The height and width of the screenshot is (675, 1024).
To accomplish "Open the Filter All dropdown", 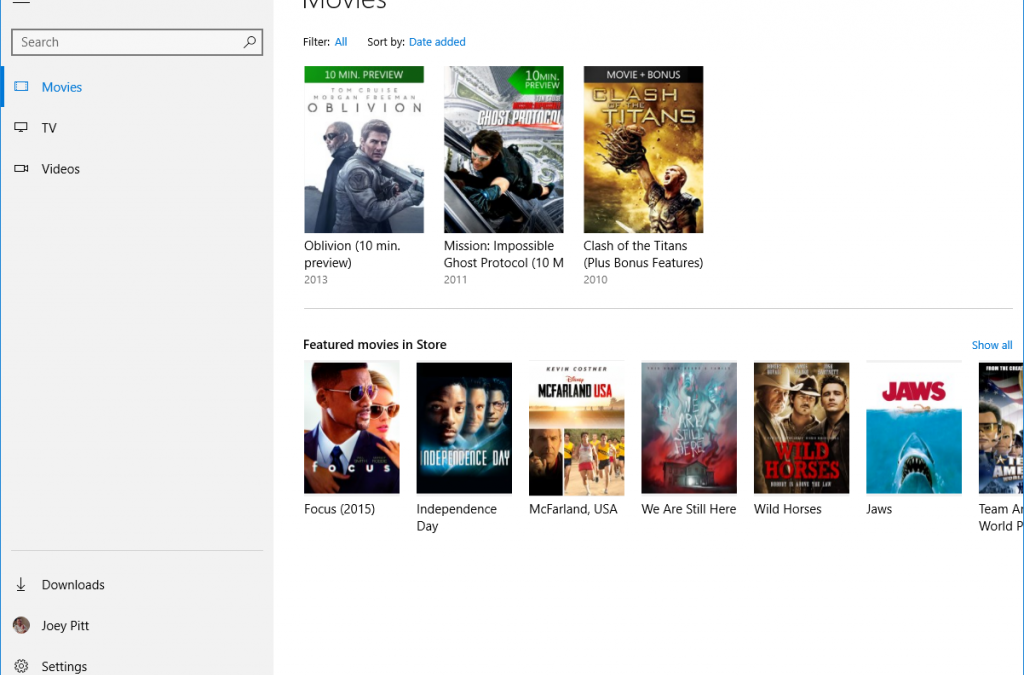I will tap(341, 42).
